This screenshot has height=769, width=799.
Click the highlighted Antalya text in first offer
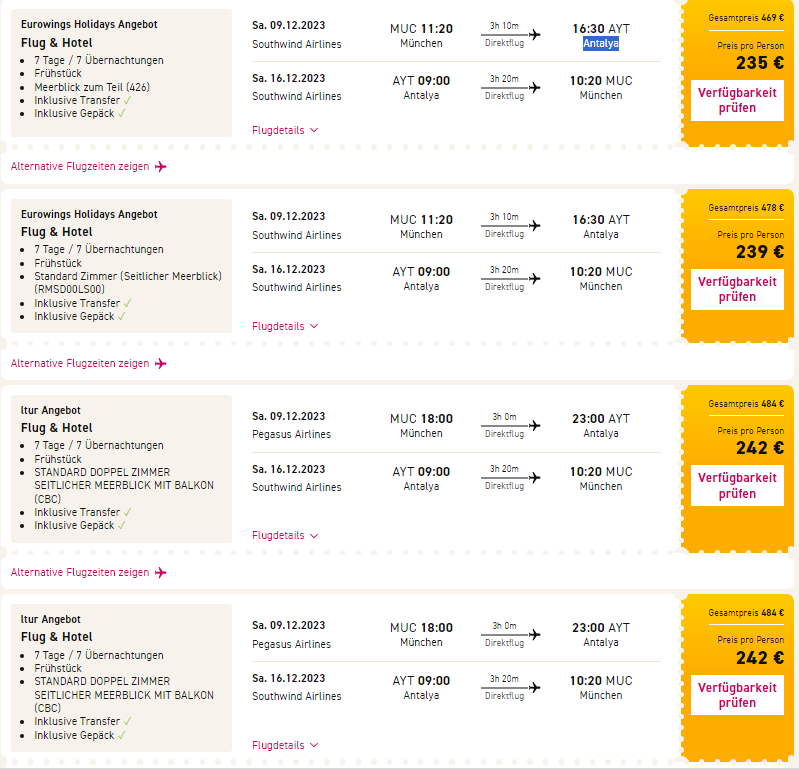[x=601, y=44]
